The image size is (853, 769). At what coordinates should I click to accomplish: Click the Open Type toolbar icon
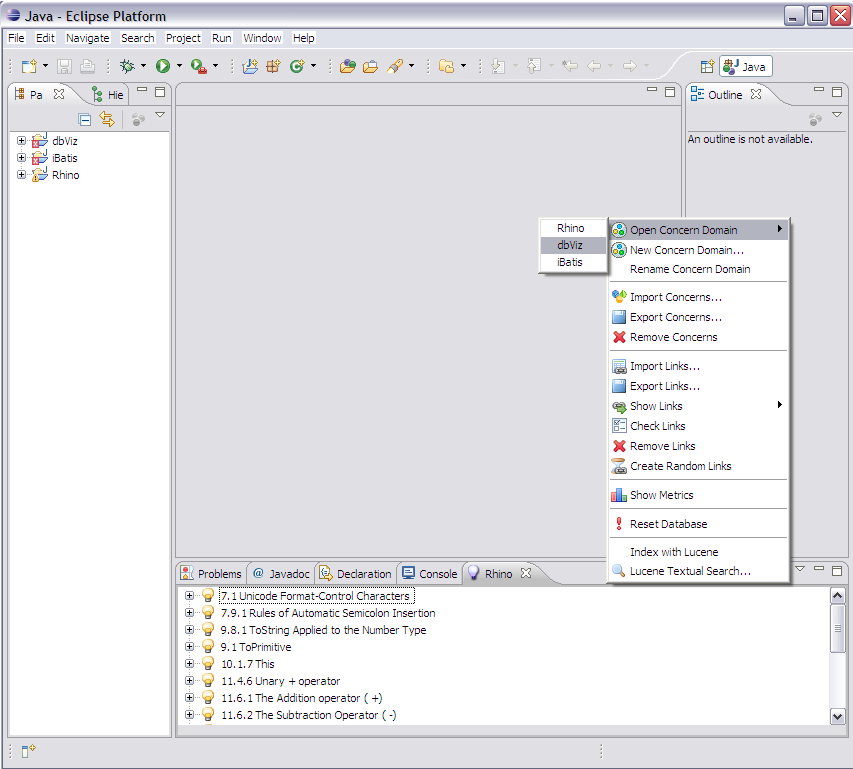pyautogui.click(x=348, y=66)
